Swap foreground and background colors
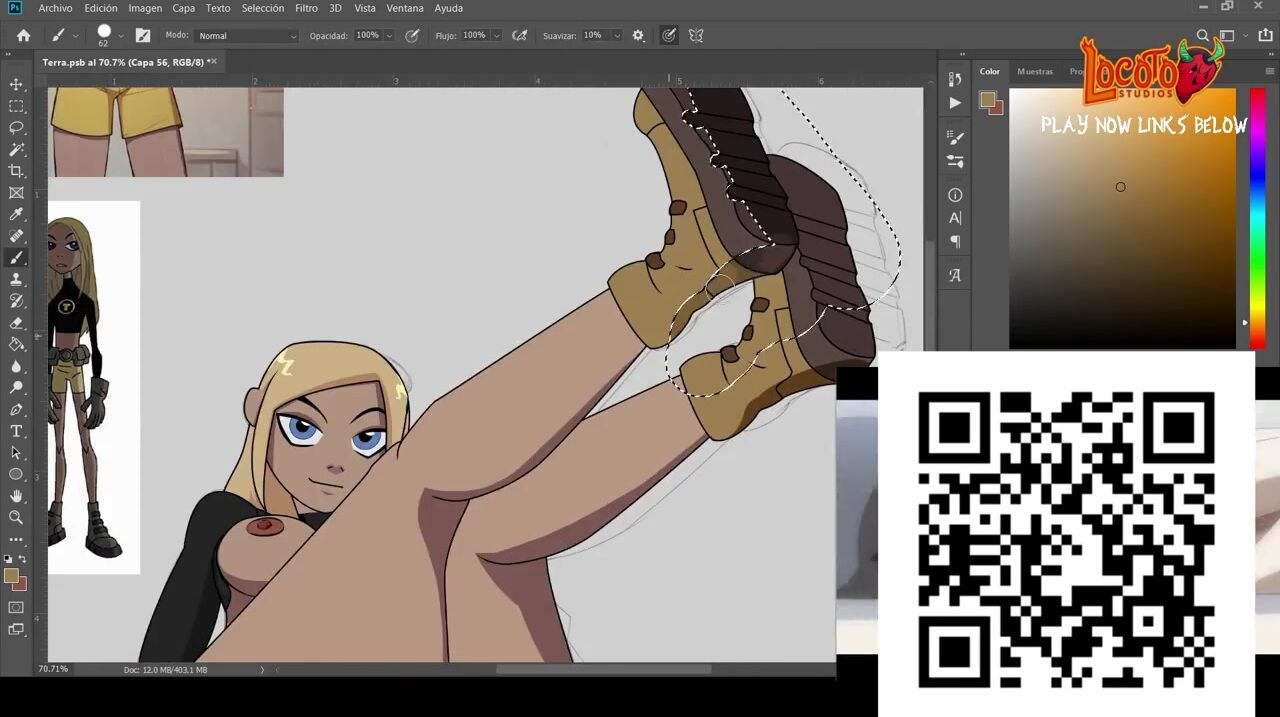The image size is (1280, 717). 23,559
